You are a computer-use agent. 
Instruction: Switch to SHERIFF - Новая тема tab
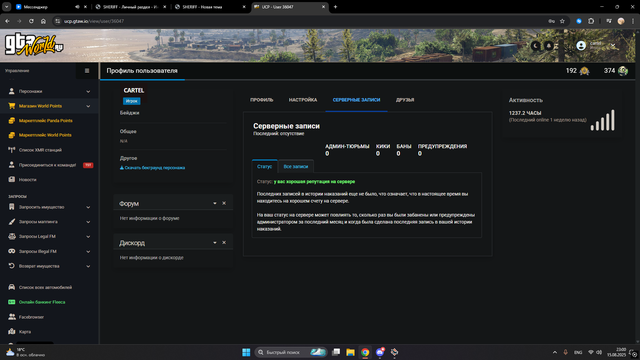click(210, 7)
